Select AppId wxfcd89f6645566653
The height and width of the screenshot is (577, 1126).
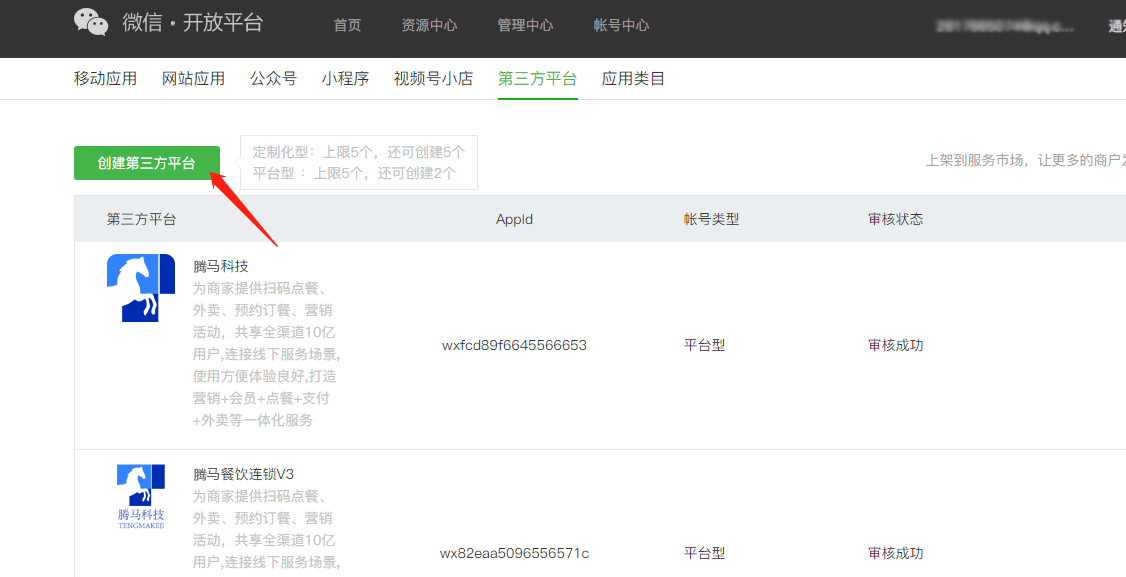(x=514, y=346)
